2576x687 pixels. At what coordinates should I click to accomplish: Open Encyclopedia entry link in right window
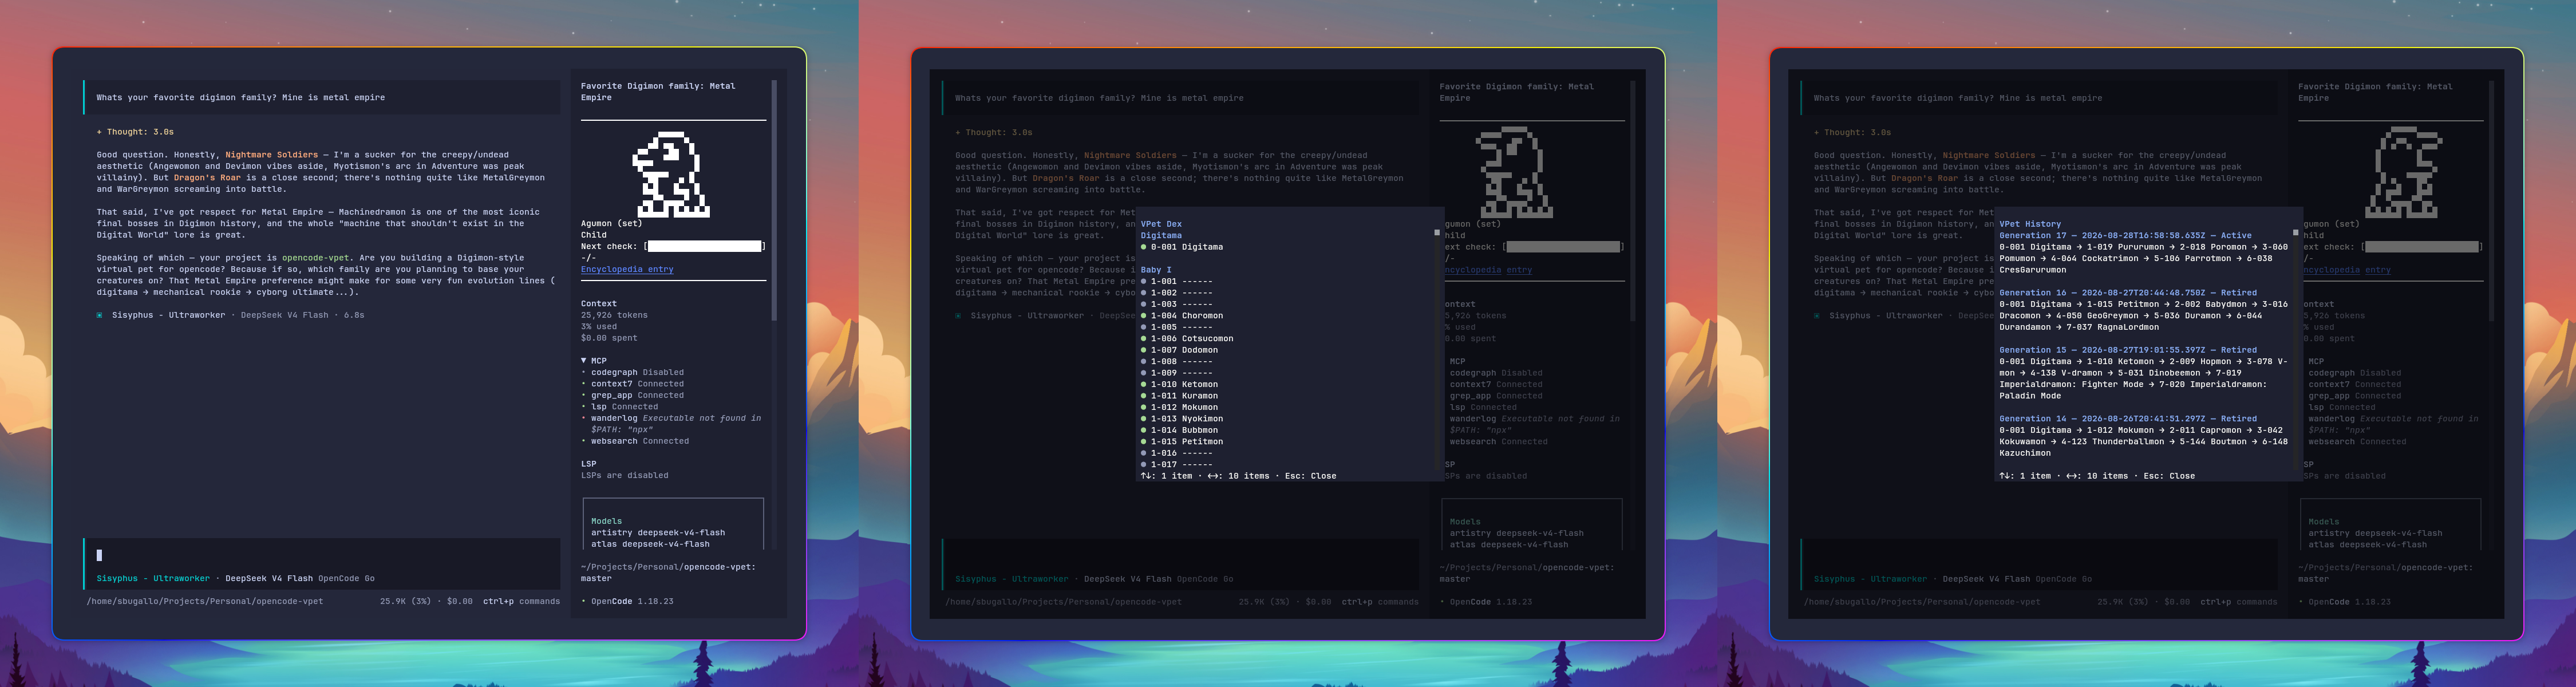[2347, 270]
